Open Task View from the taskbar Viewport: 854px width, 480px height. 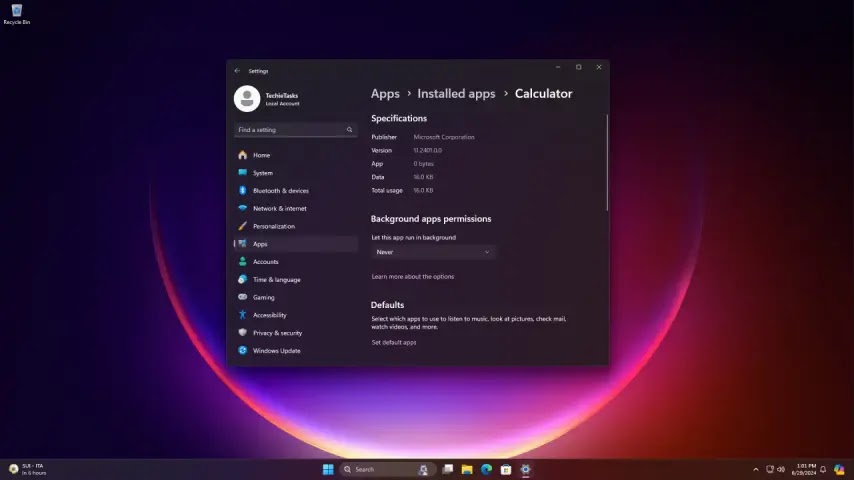point(448,469)
